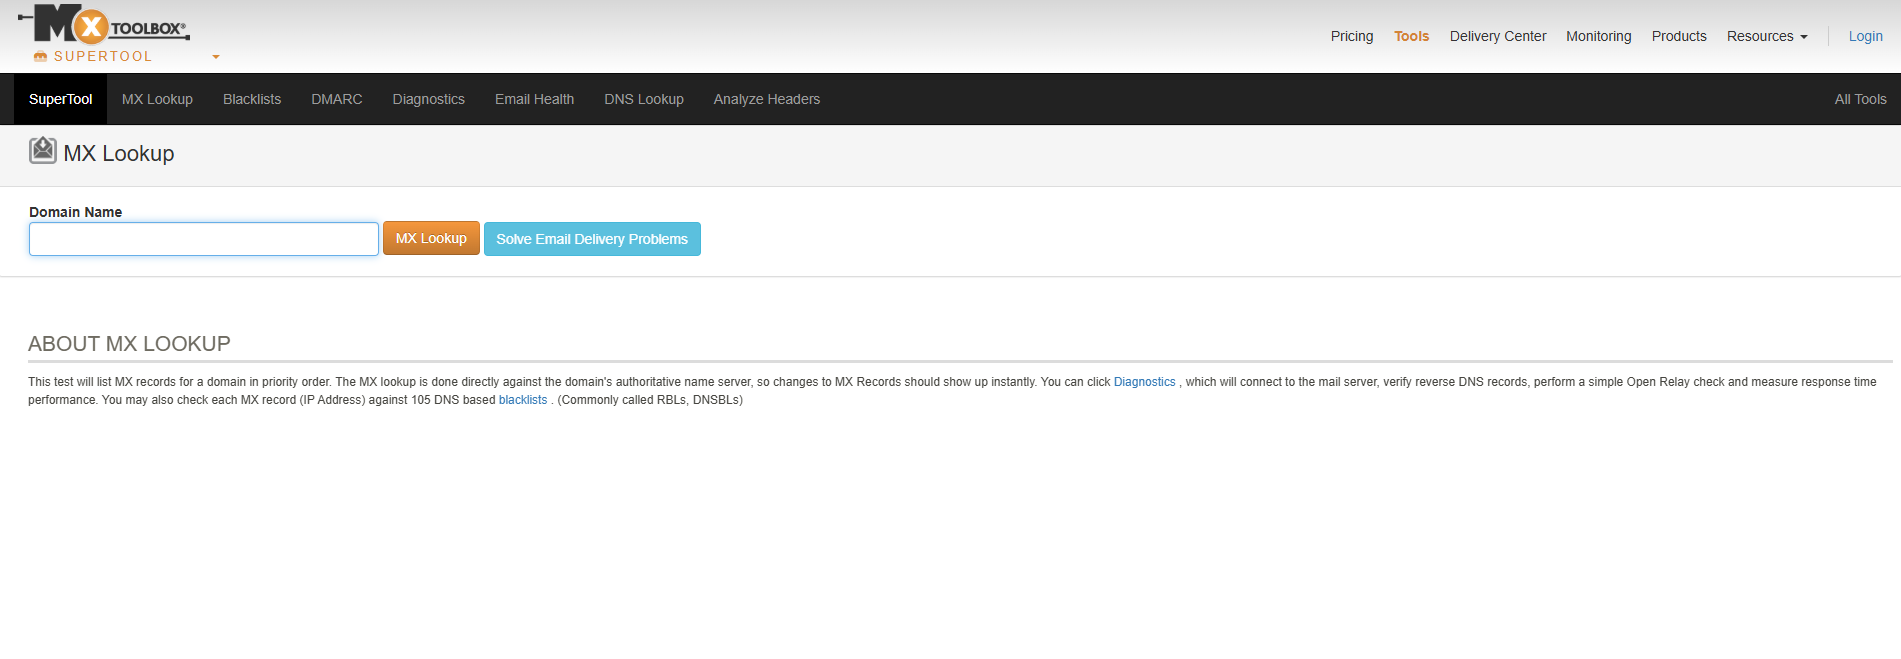
Task: Select the SuperTool tab
Action: (60, 99)
